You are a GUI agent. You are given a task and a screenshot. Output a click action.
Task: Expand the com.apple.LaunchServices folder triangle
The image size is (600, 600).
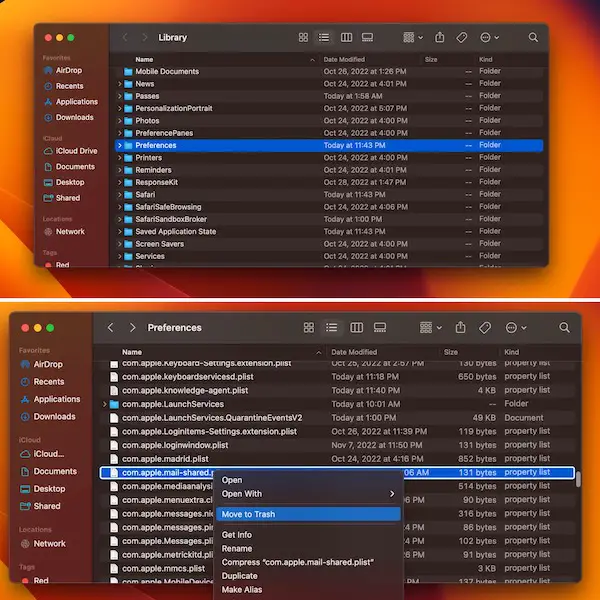pyautogui.click(x=105, y=404)
